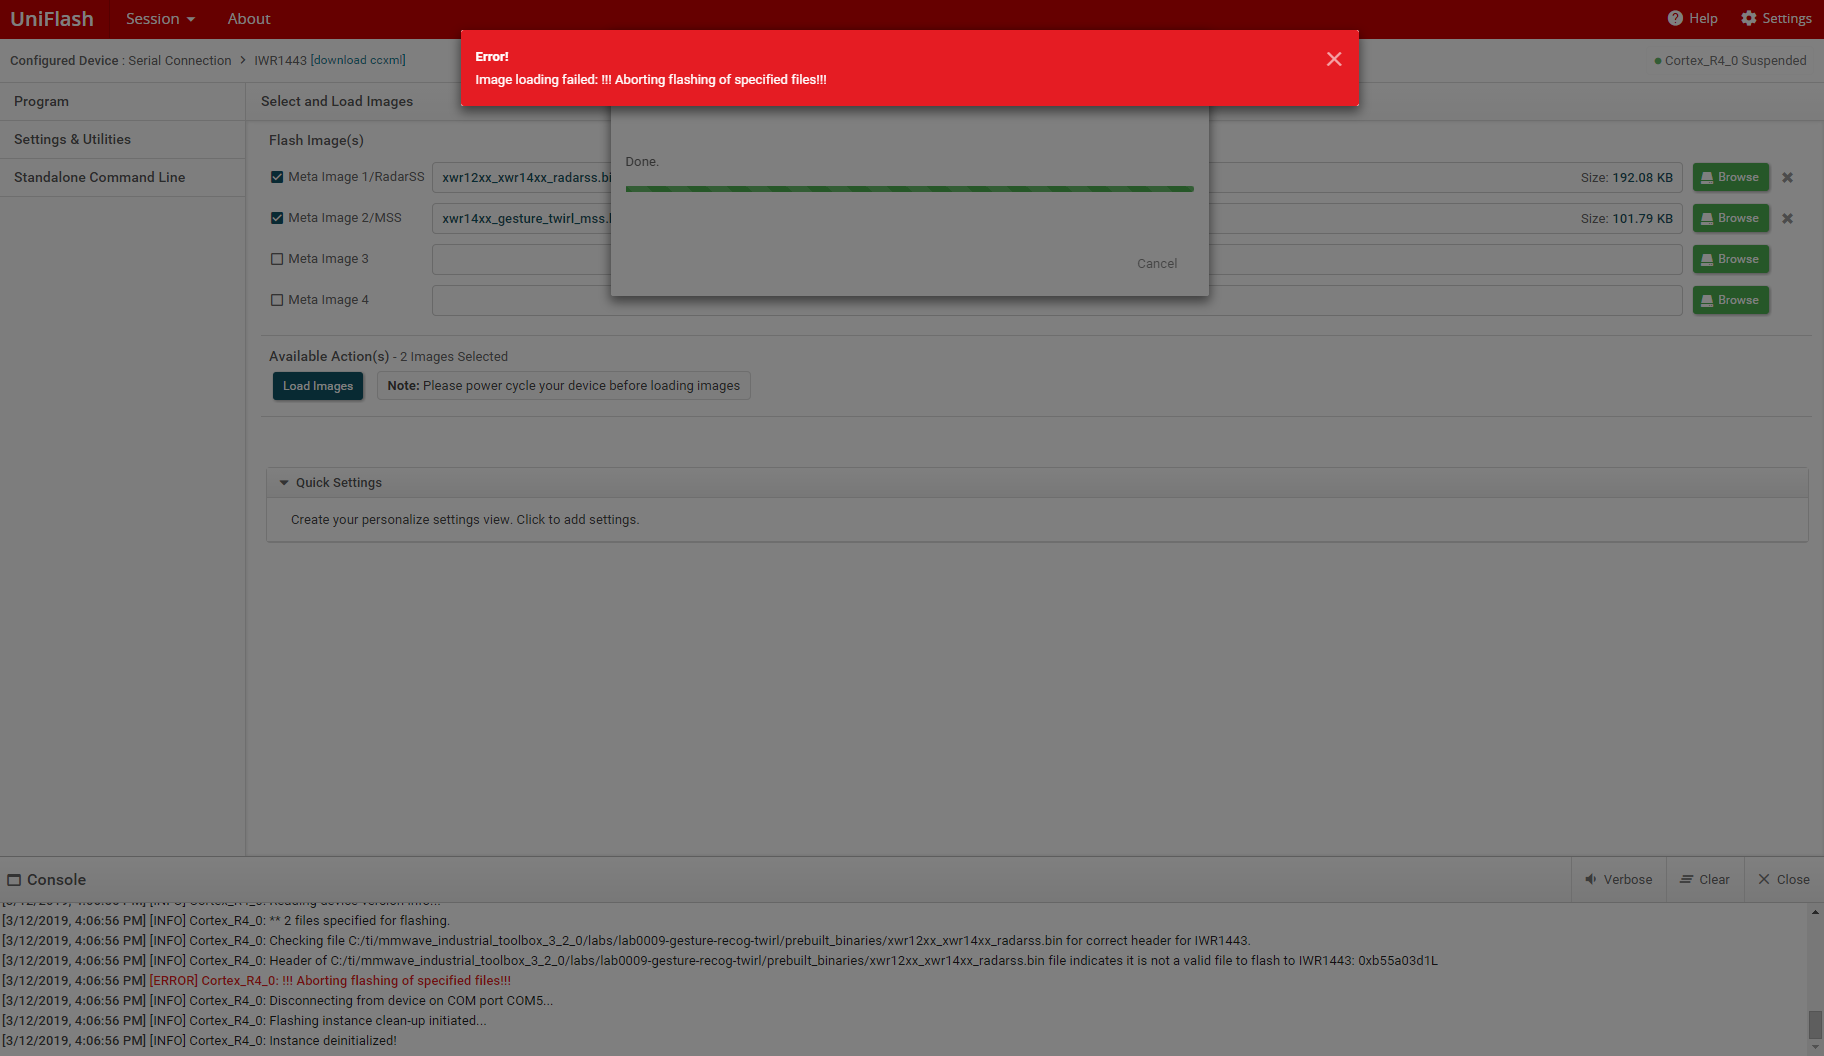Click '2 Images Selected' text
This screenshot has width=1824, height=1056.
pyautogui.click(x=454, y=357)
